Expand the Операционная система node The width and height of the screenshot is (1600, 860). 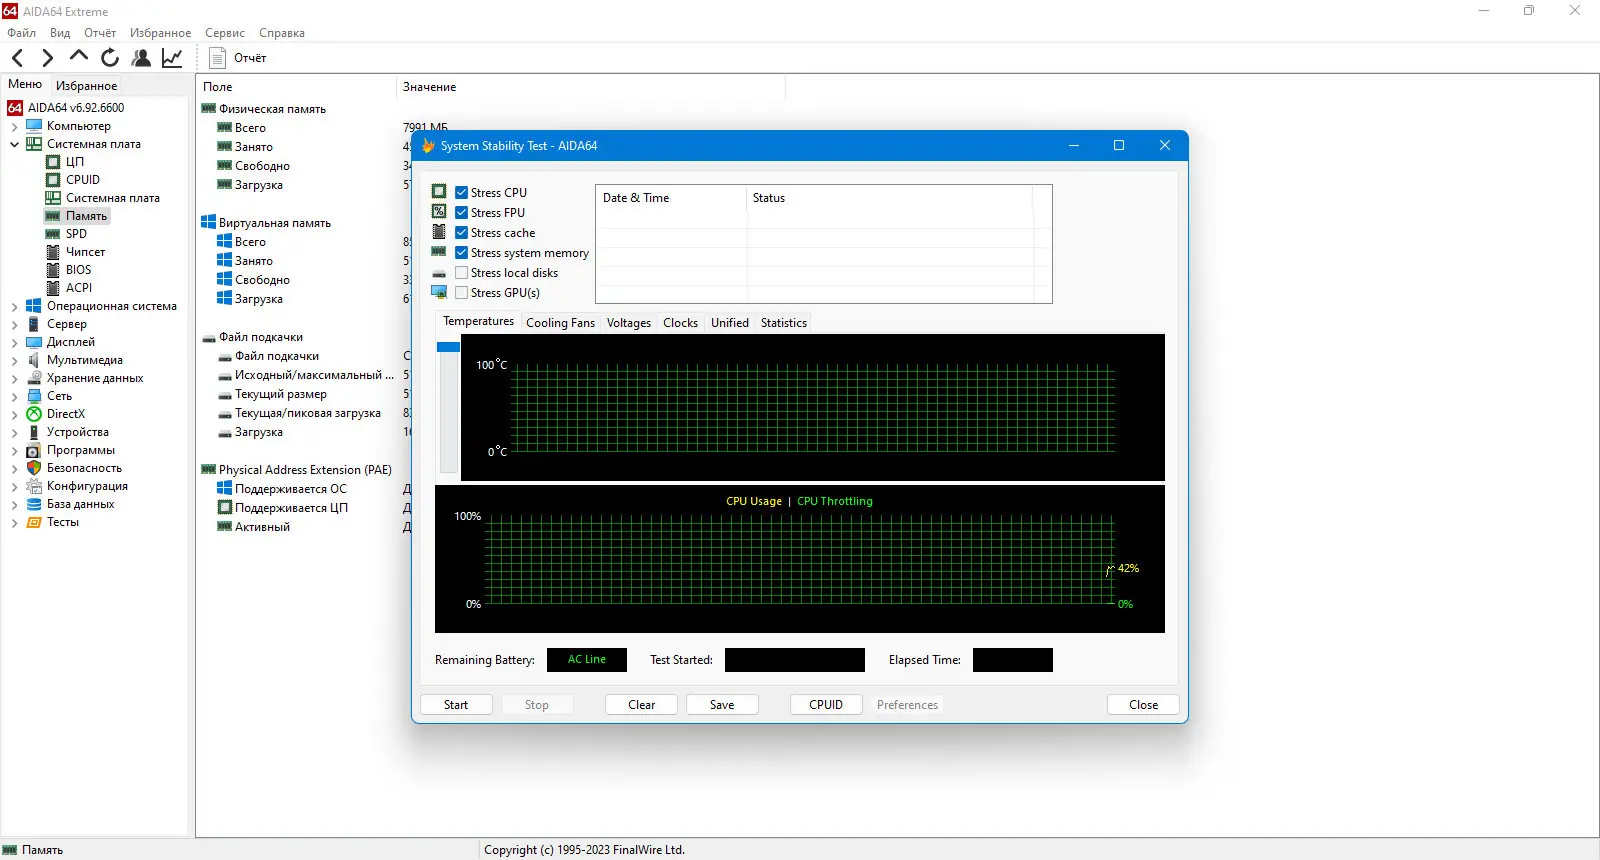coord(14,307)
